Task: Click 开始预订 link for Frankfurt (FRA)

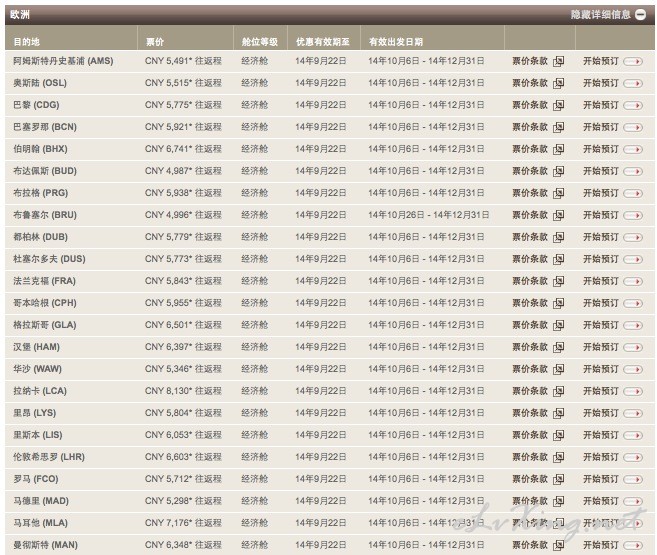Action: (x=600, y=281)
